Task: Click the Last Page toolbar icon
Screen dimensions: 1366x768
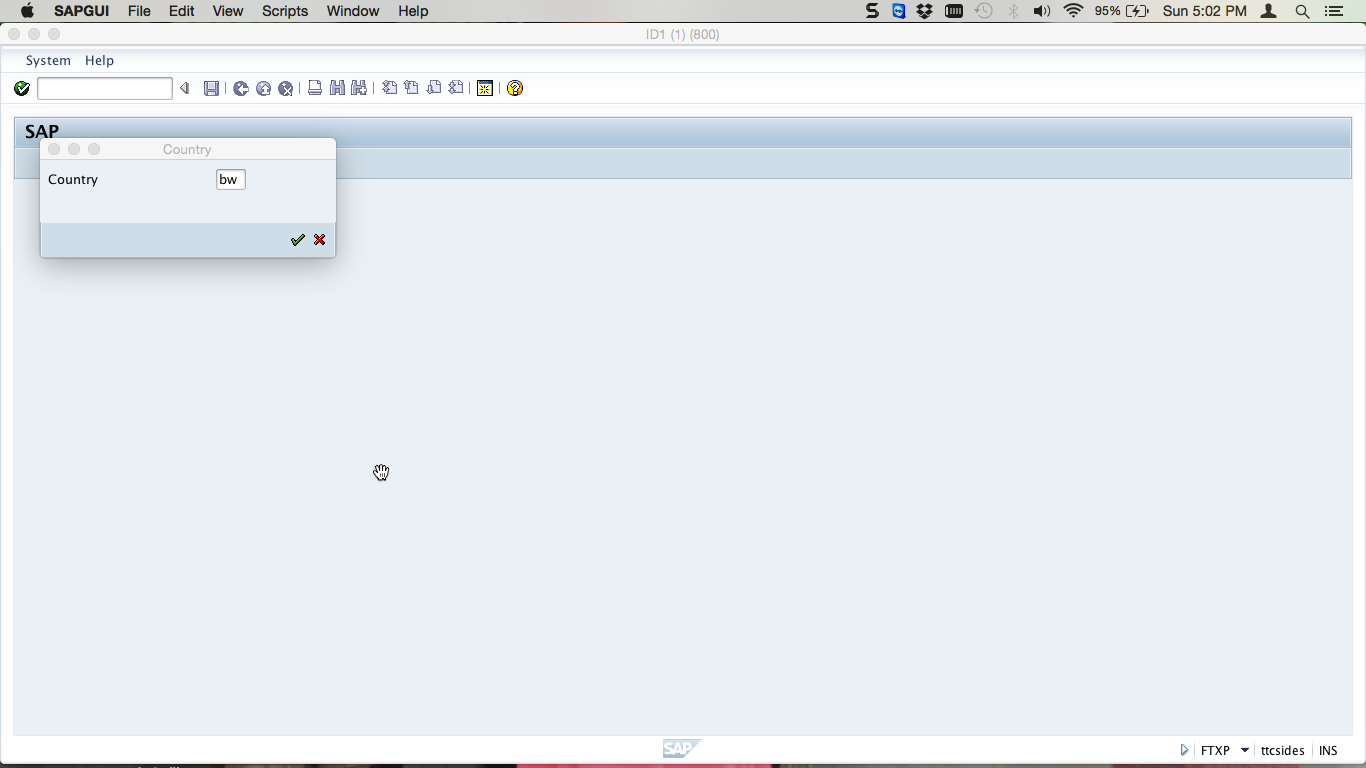Action: click(456, 88)
